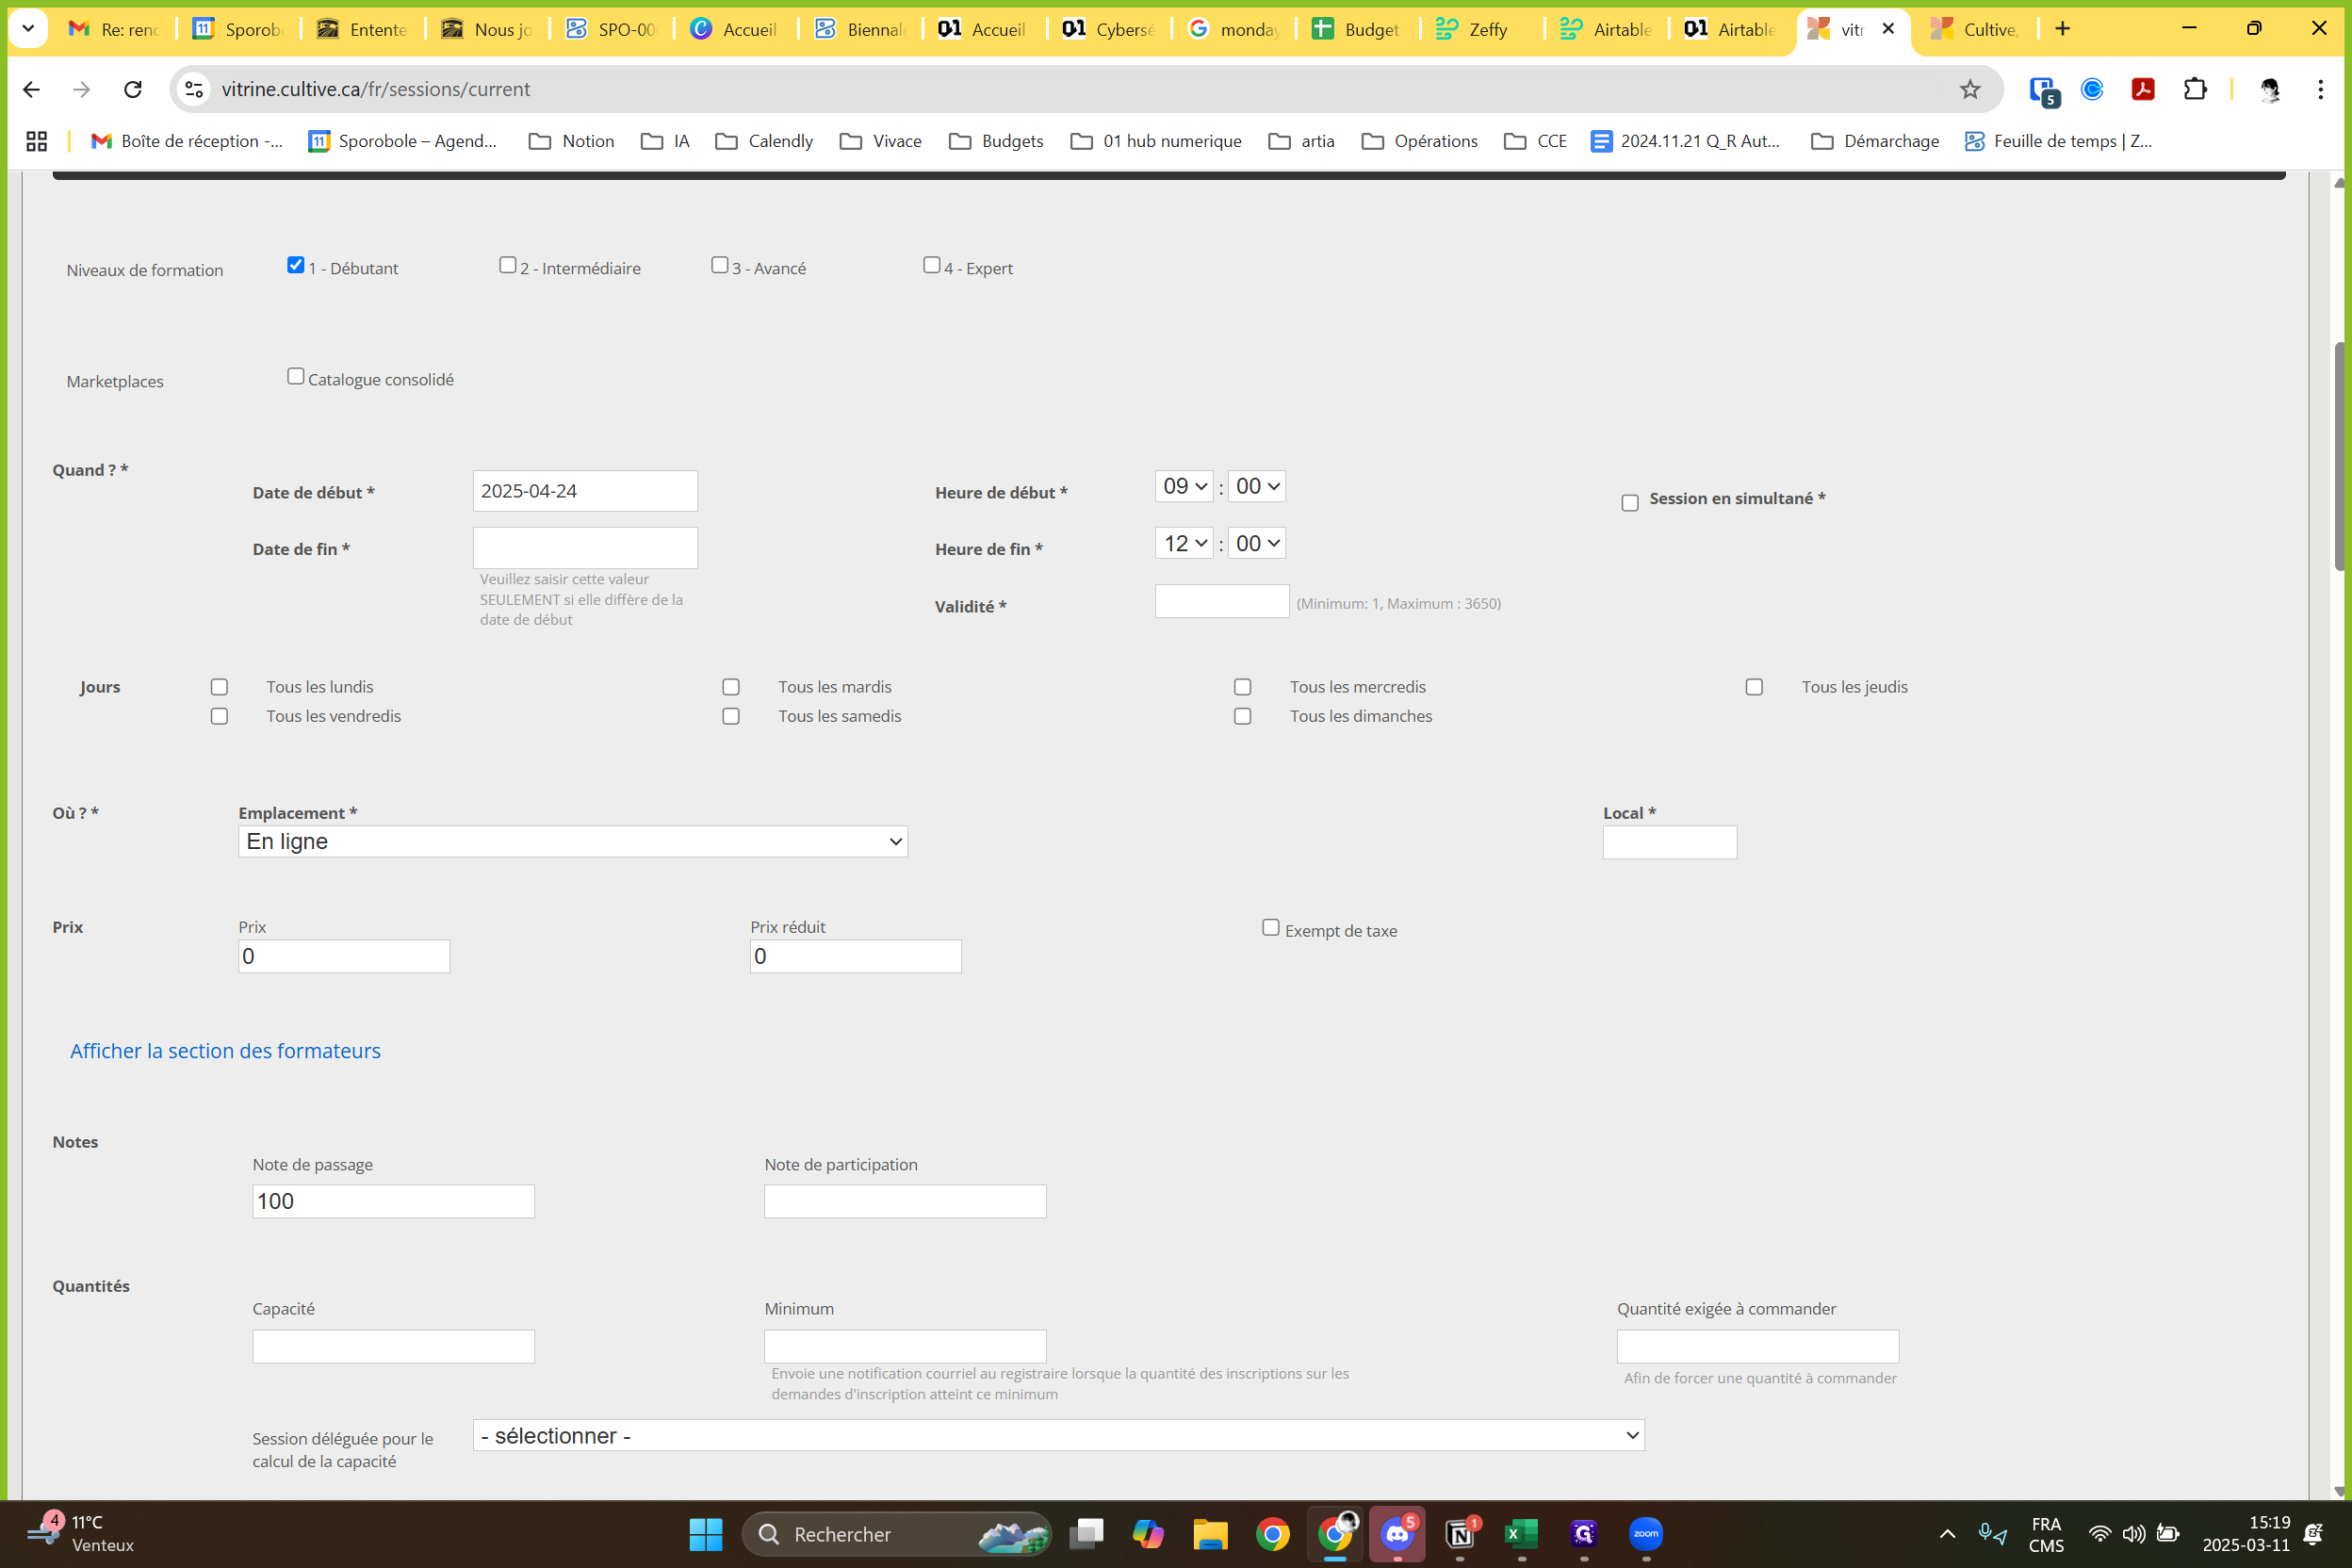This screenshot has width=2352, height=1568.
Task: Open Zoom from the taskbar
Action: pyautogui.click(x=1645, y=1533)
